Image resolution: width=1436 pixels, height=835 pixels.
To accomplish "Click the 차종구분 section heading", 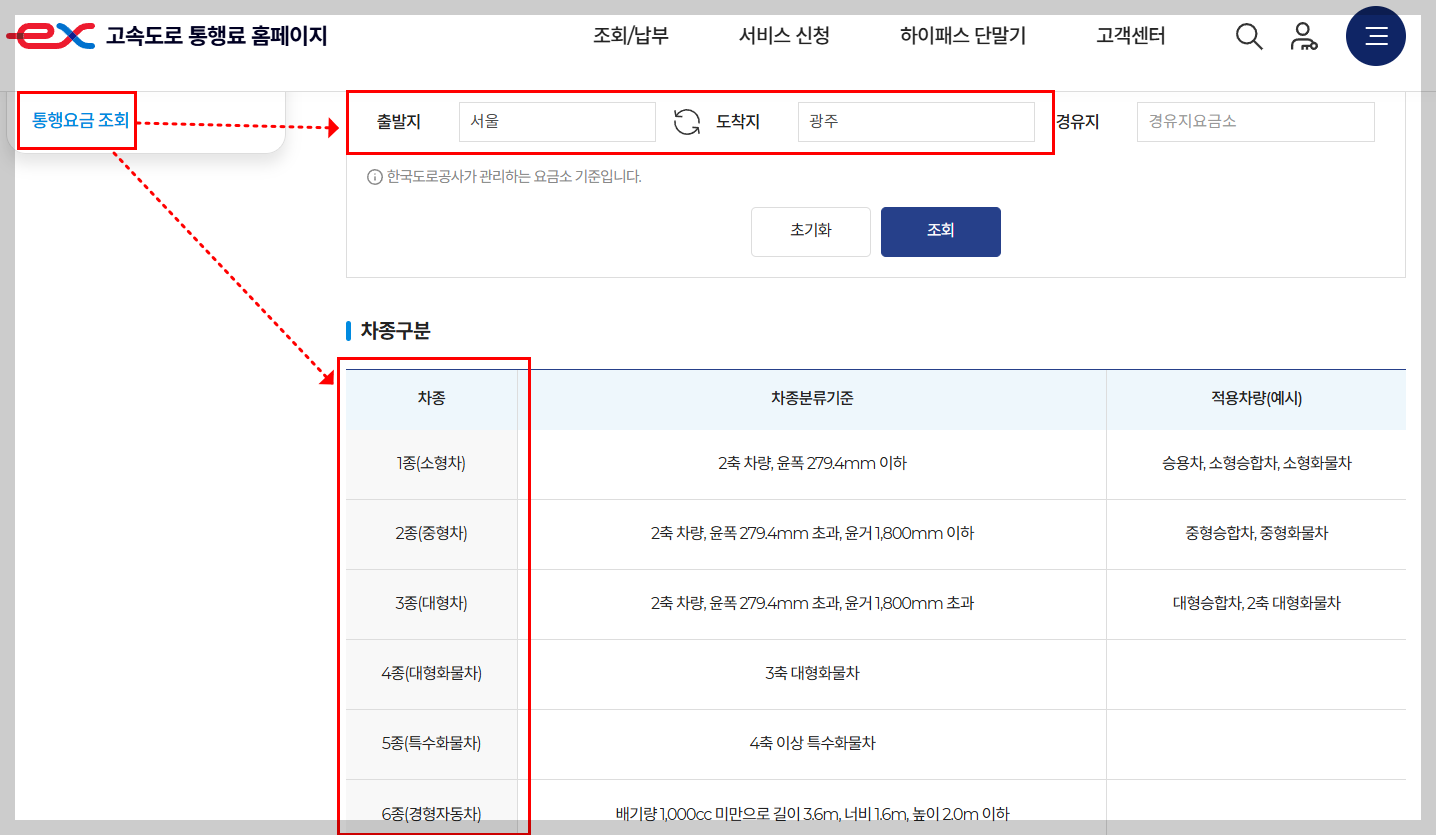I will tap(395, 331).
